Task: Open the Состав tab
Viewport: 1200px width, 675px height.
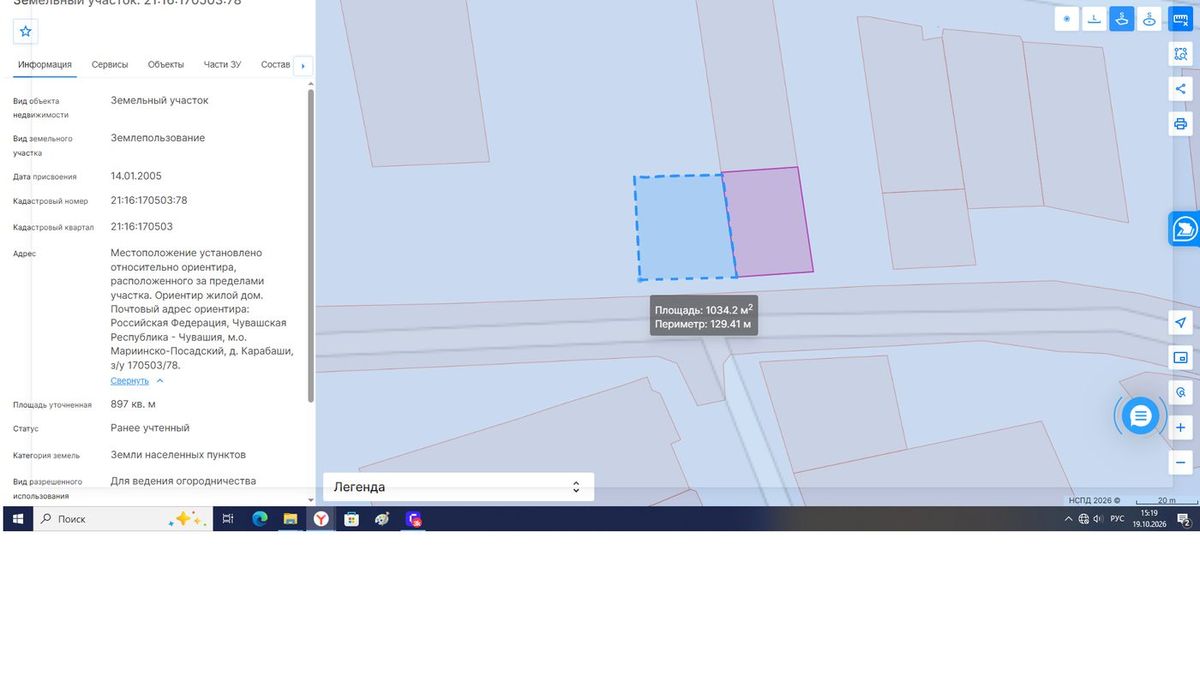Action: tap(275, 65)
